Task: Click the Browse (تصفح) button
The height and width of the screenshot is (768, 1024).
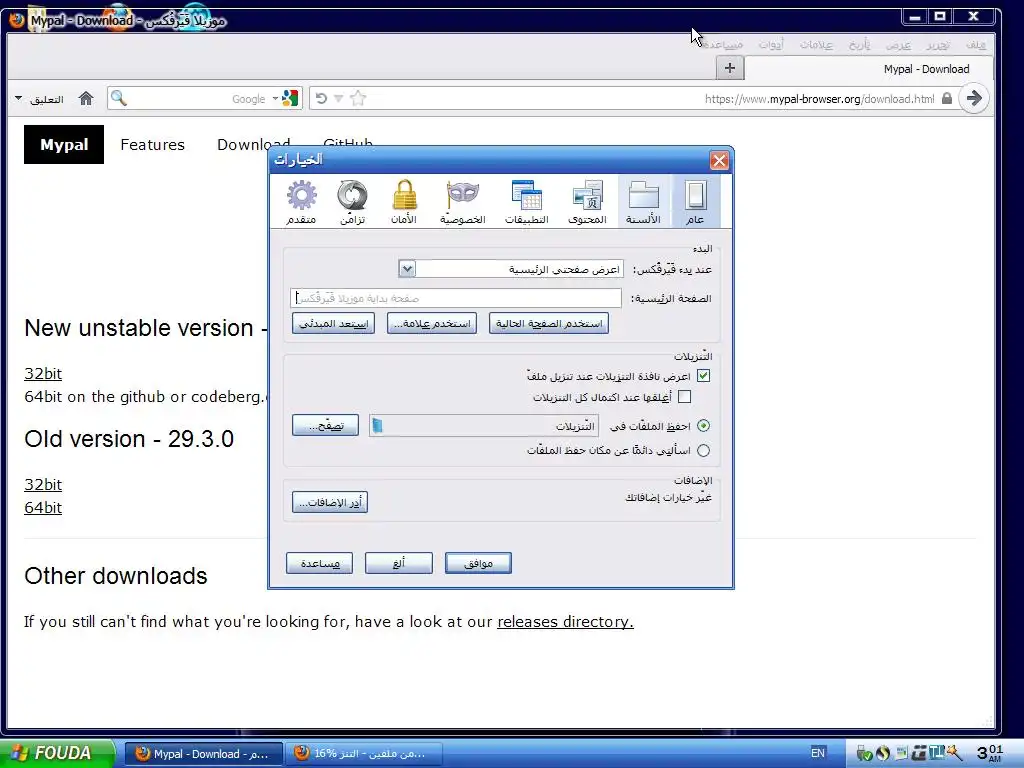Action: (x=325, y=425)
